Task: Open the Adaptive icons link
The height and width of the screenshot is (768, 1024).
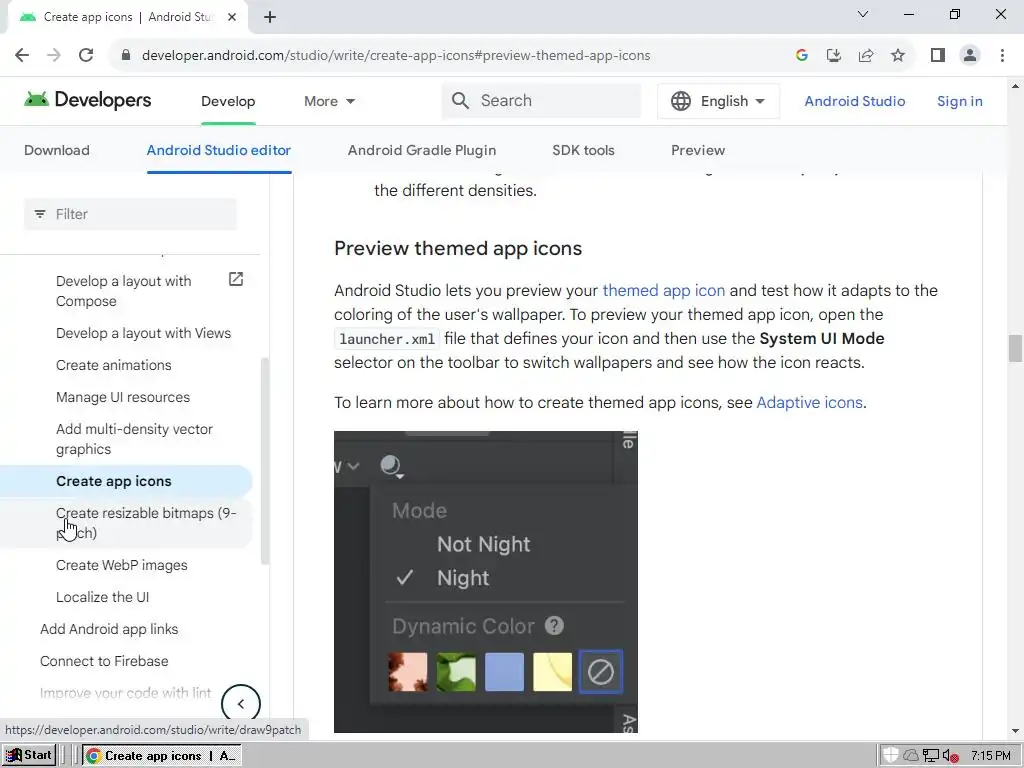Action: (809, 402)
